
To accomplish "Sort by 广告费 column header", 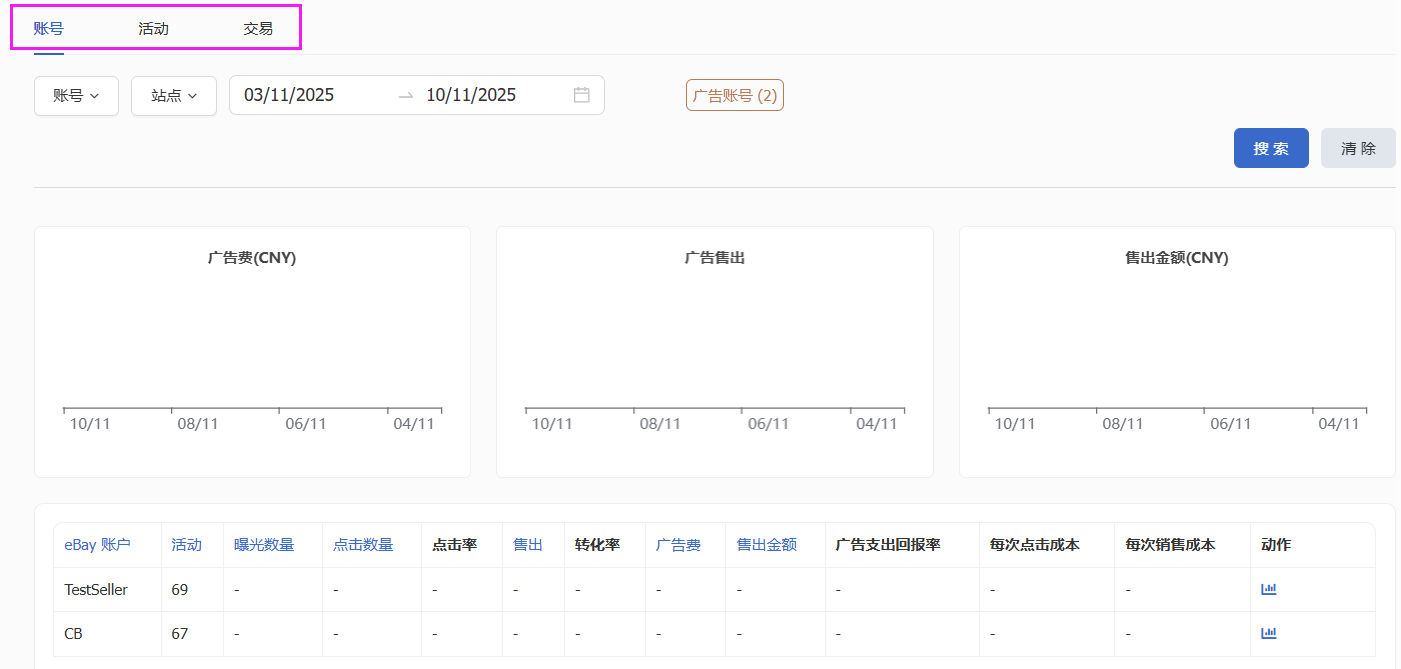I will click(678, 545).
